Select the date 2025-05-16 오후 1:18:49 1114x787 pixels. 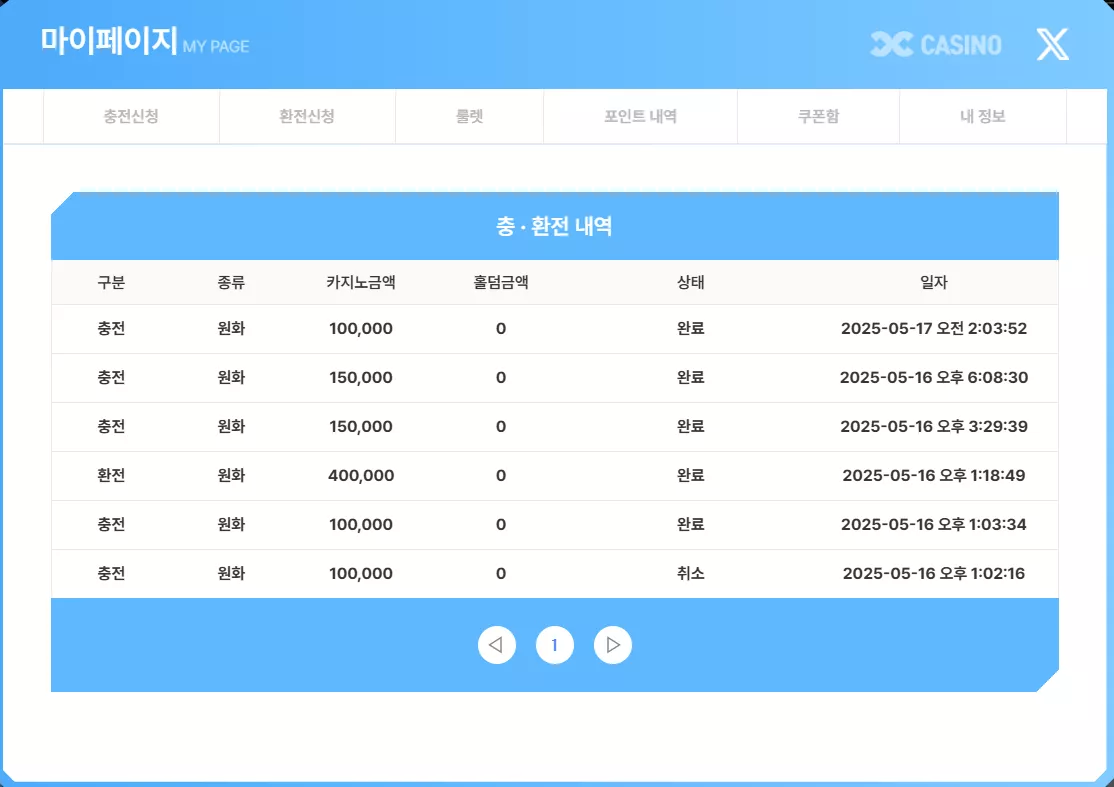pyautogui.click(x=934, y=476)
